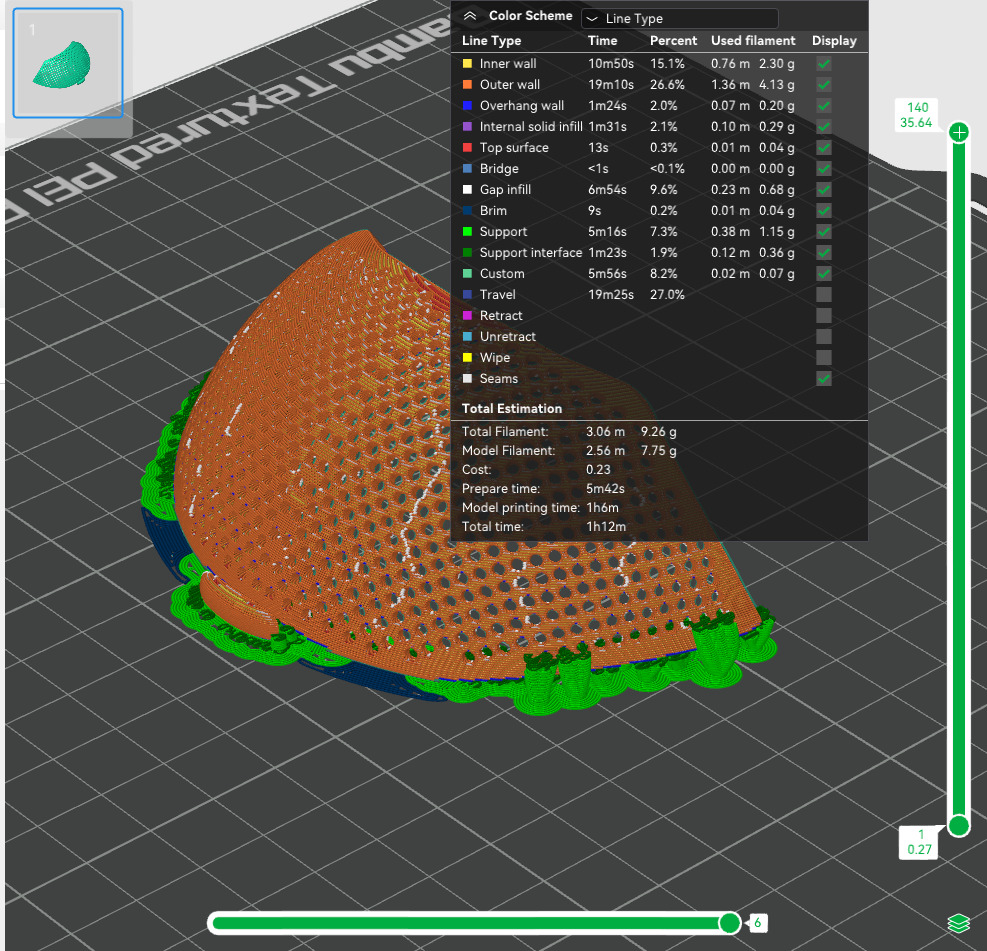
Task: Hide Overhang wall lines
Action: coord(823,106)
